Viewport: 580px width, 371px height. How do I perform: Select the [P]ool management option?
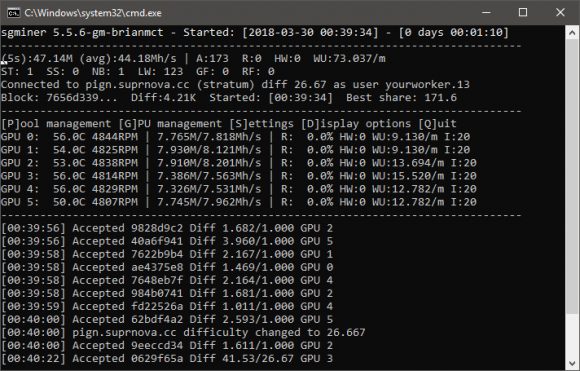tap(56, 124)
